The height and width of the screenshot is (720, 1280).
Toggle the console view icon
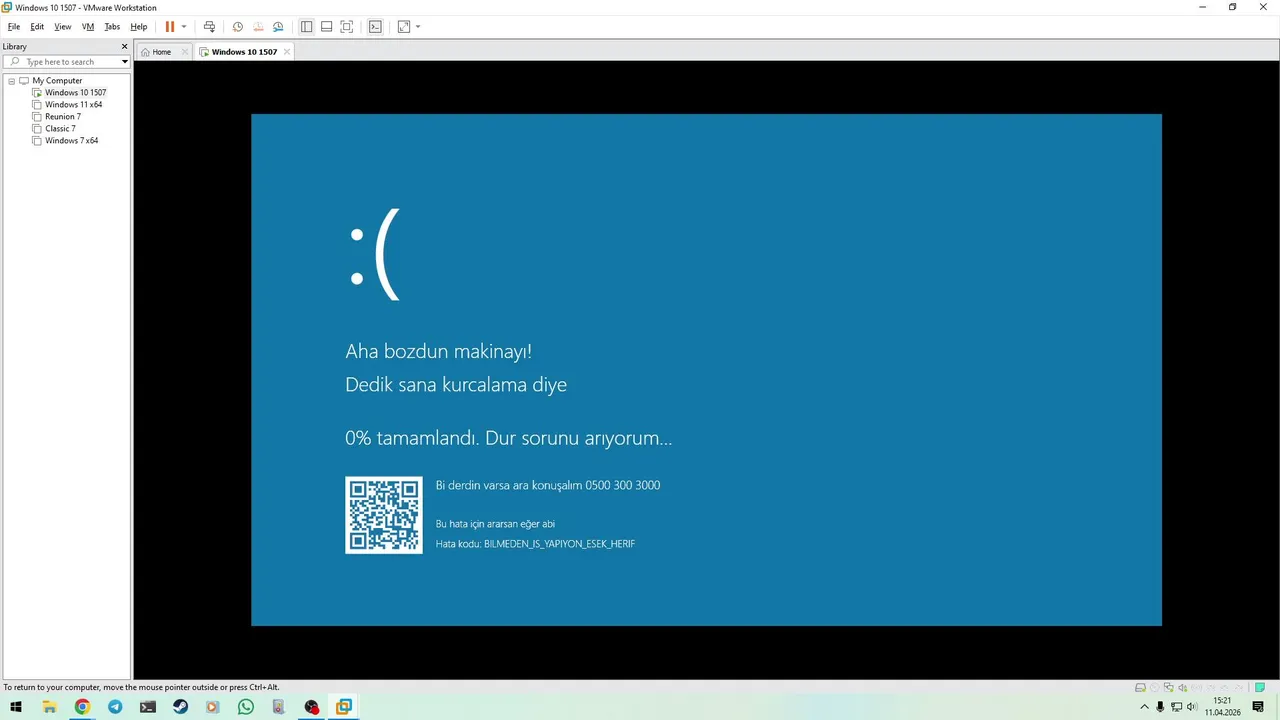coord(375,27)
